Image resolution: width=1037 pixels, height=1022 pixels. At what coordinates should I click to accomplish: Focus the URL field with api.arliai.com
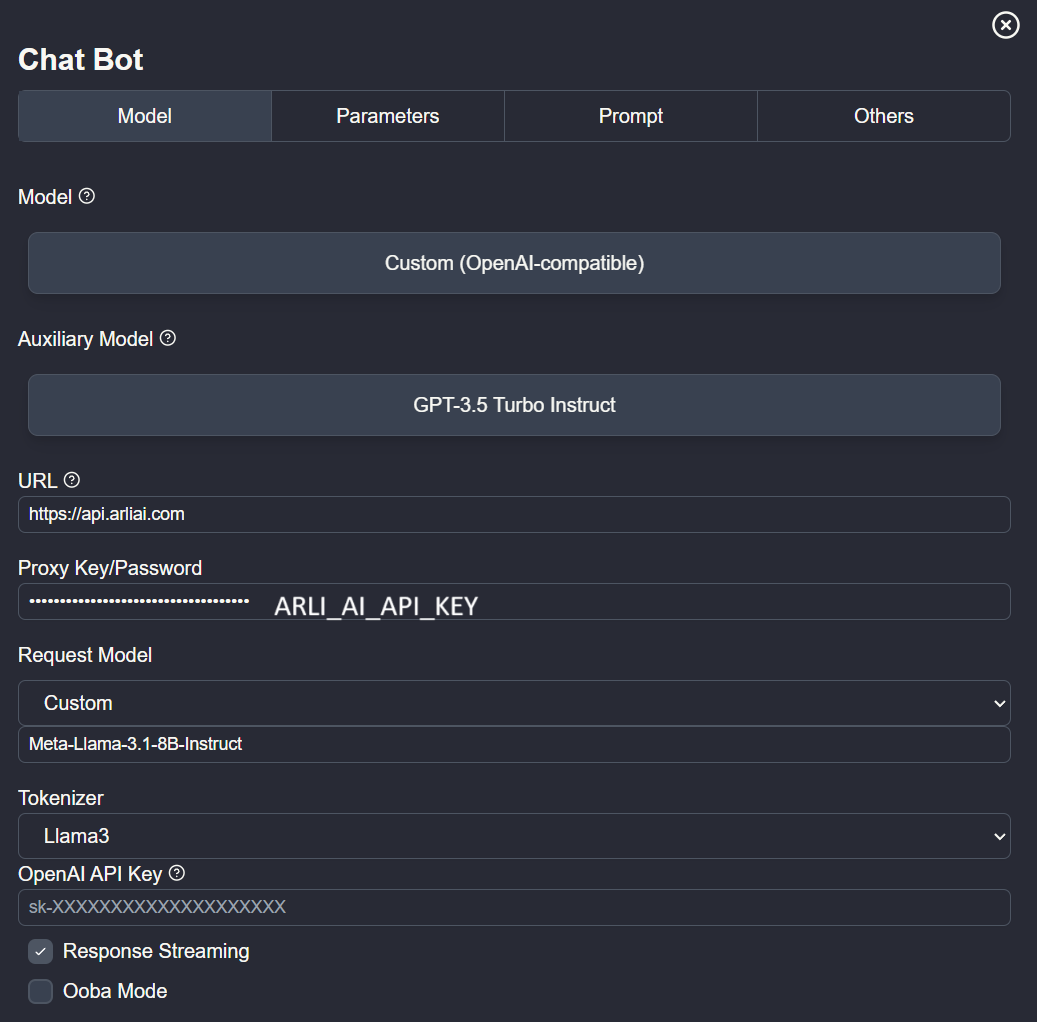tap(514, 514)
